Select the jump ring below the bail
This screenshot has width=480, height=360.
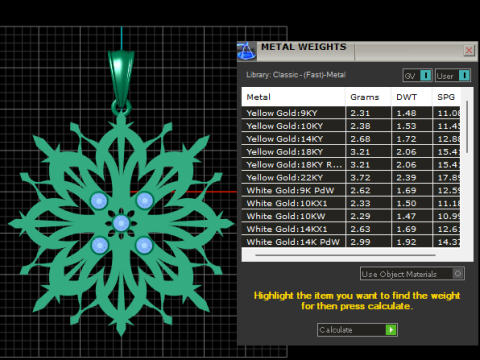click(121, 108)
